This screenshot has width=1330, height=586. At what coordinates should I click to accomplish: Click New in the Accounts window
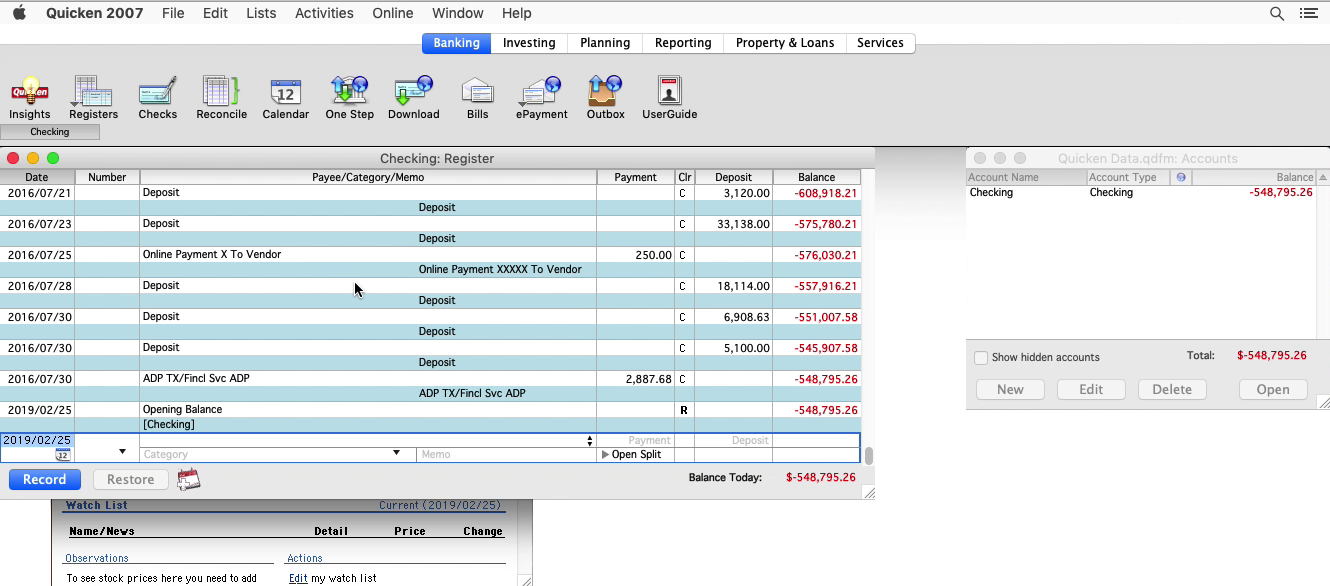[x=1010, y=389]
